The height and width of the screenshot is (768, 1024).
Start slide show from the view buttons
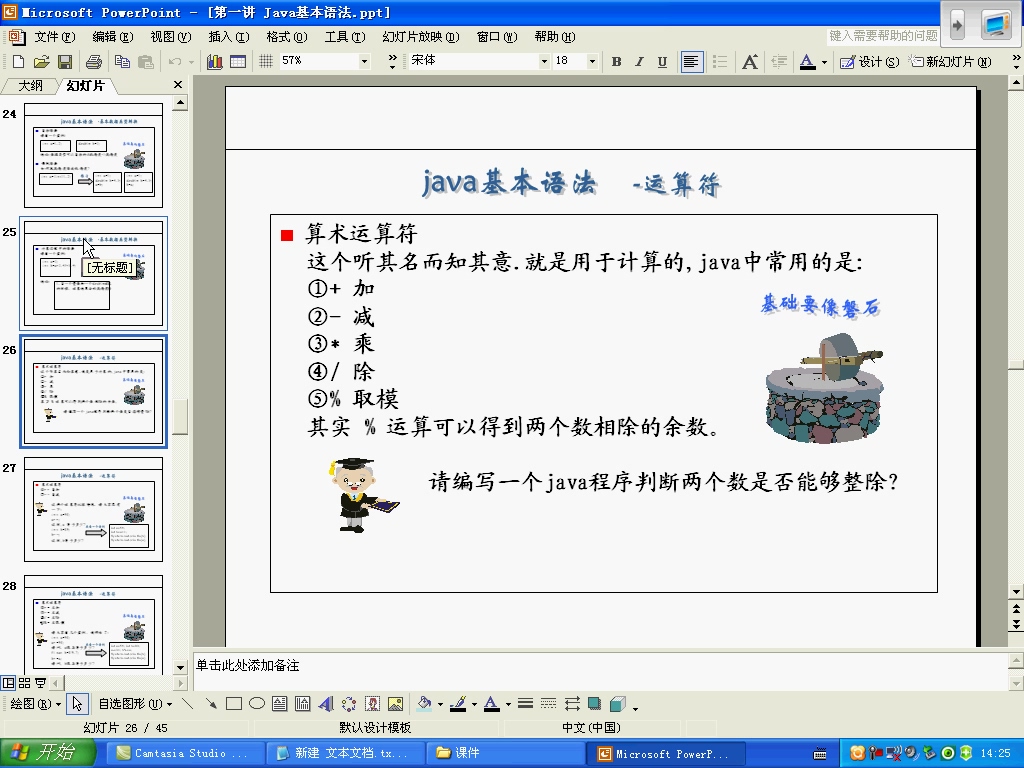[40, 683]
